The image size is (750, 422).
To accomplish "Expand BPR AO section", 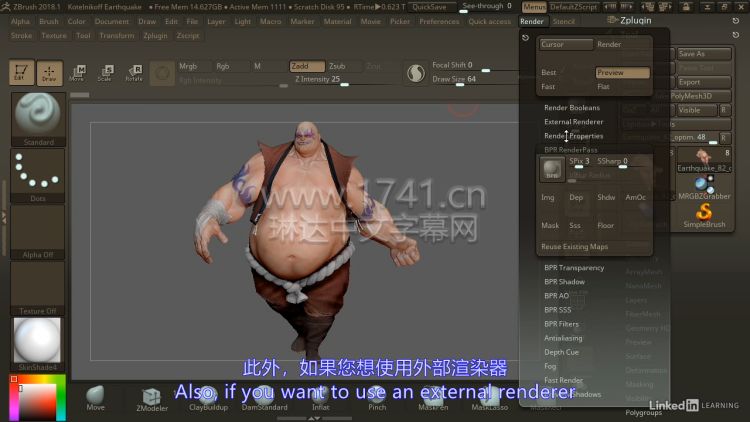I will [x=556, y=296].
